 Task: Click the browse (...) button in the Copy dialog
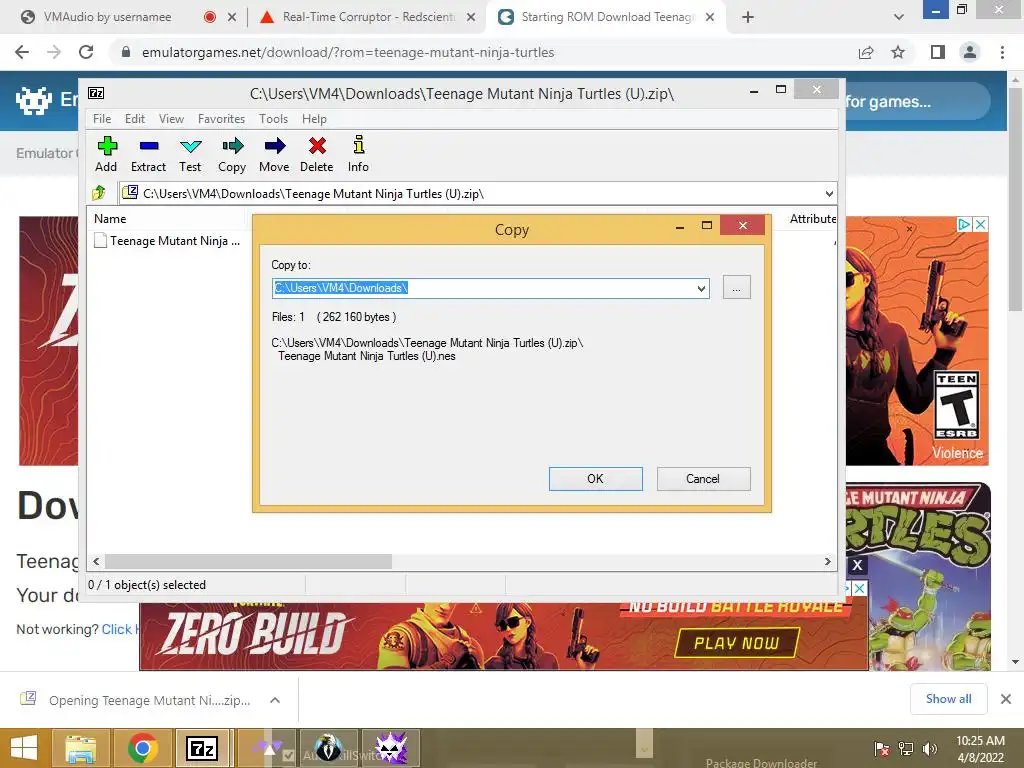737,288
